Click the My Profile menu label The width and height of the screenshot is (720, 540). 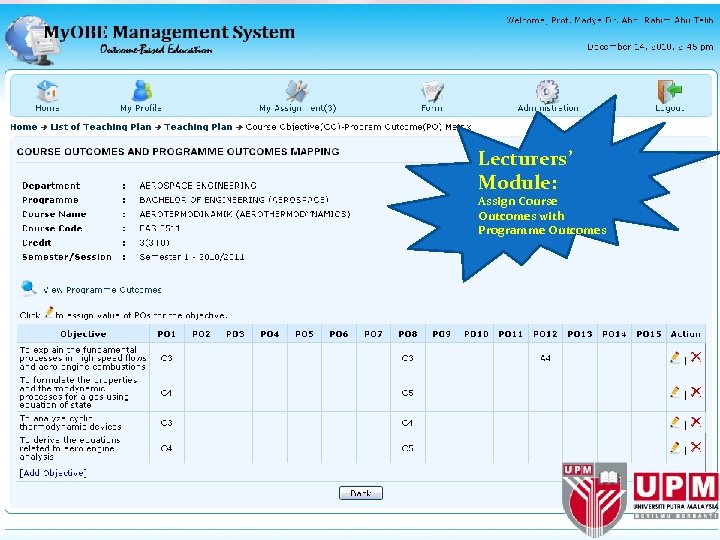141,108
